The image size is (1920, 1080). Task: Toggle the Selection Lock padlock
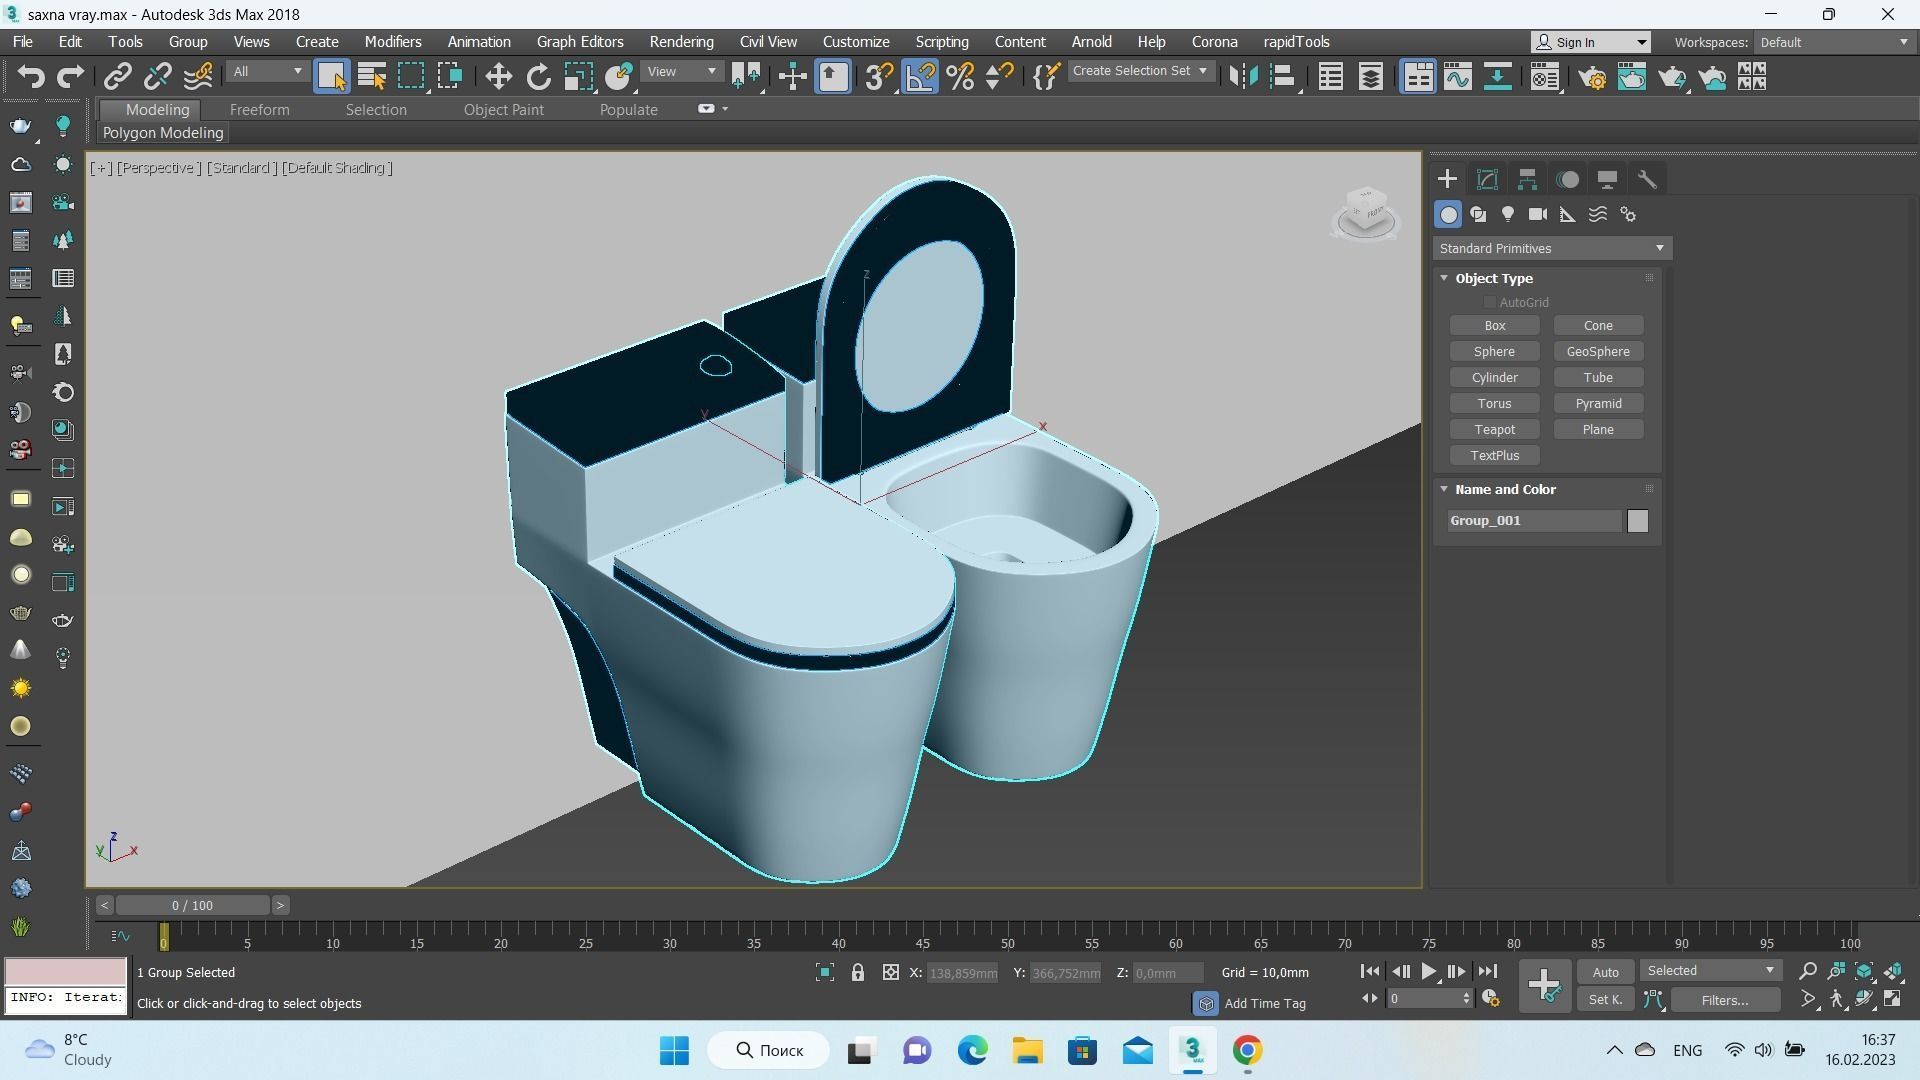point(858,973)
